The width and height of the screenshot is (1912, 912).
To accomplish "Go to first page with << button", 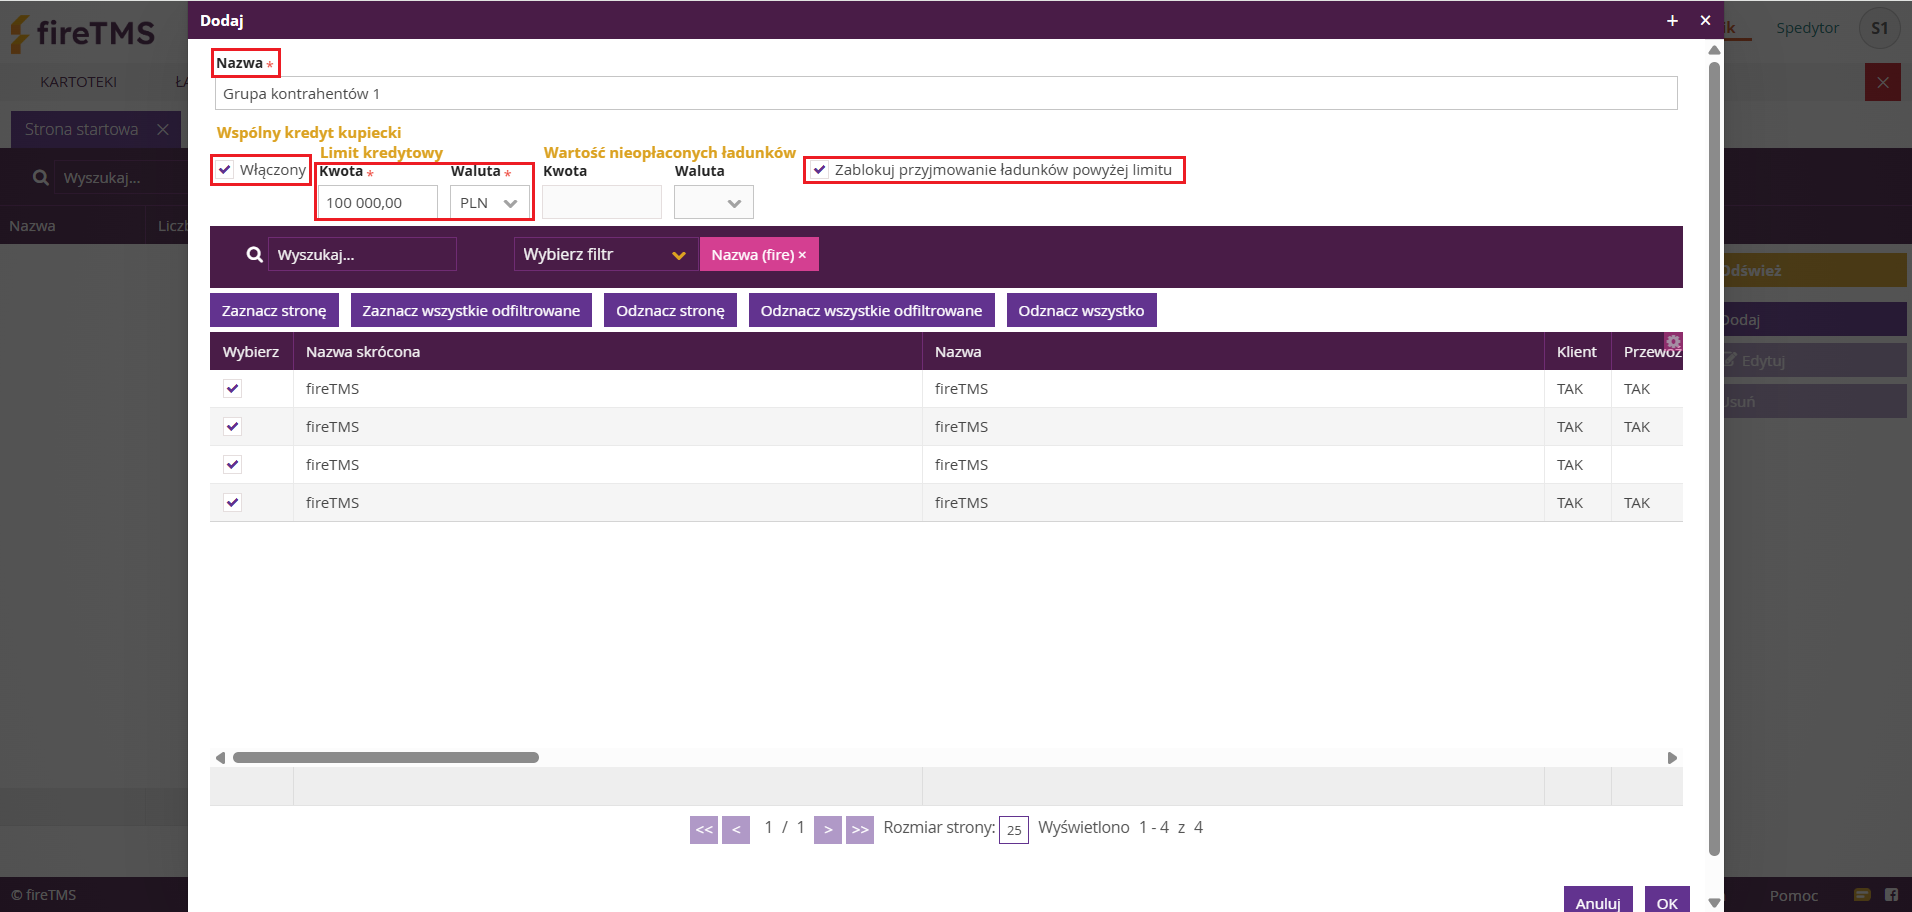I will click(x=704, y=829).
